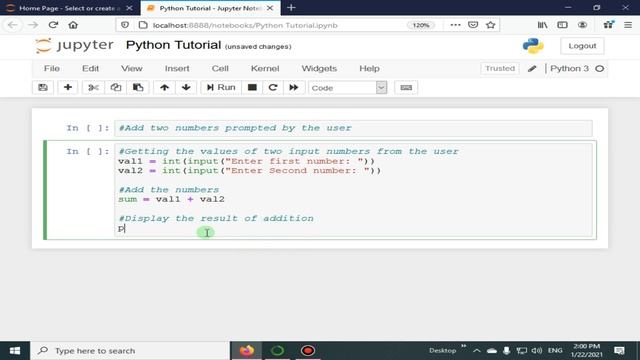Viewport: 640px width, 360px height.
Task: Open page actions three-dots menu
Action: click(455, 25)
